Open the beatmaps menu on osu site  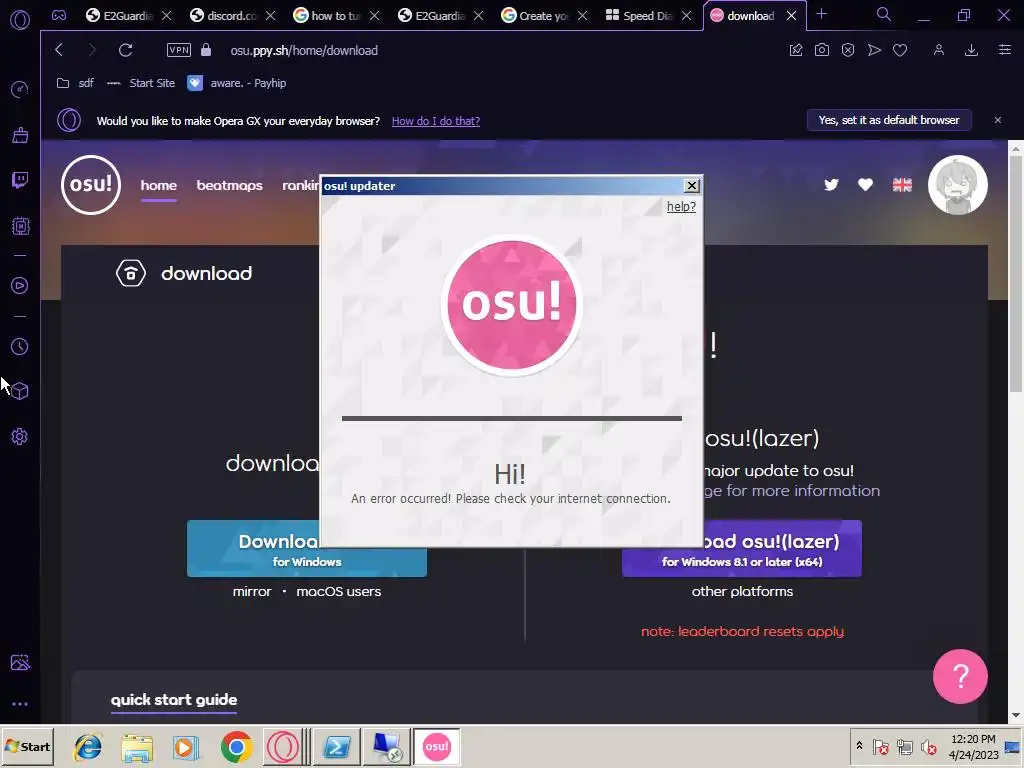pos(229,185)
